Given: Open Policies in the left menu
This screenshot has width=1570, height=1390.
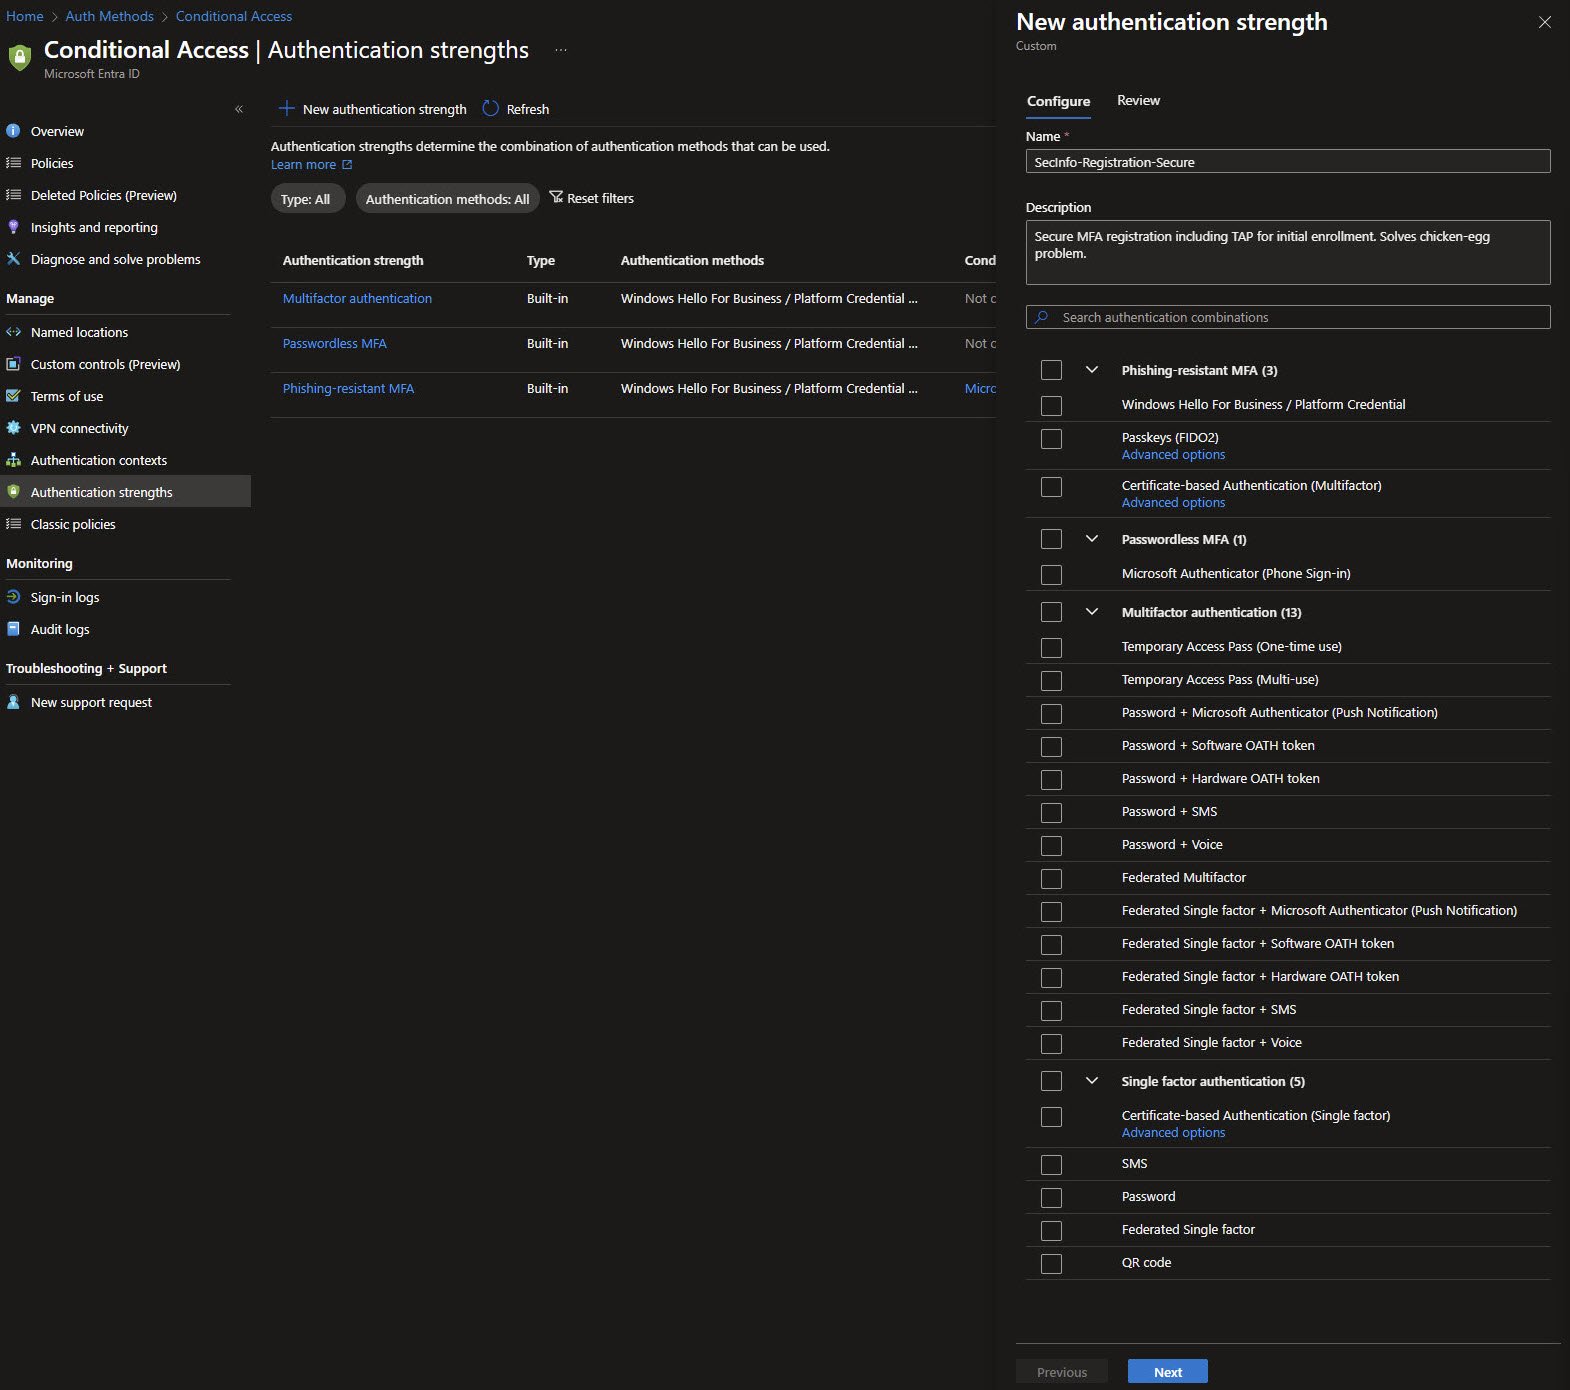Looking at the screenshot, I should click(x=52, y=163).
